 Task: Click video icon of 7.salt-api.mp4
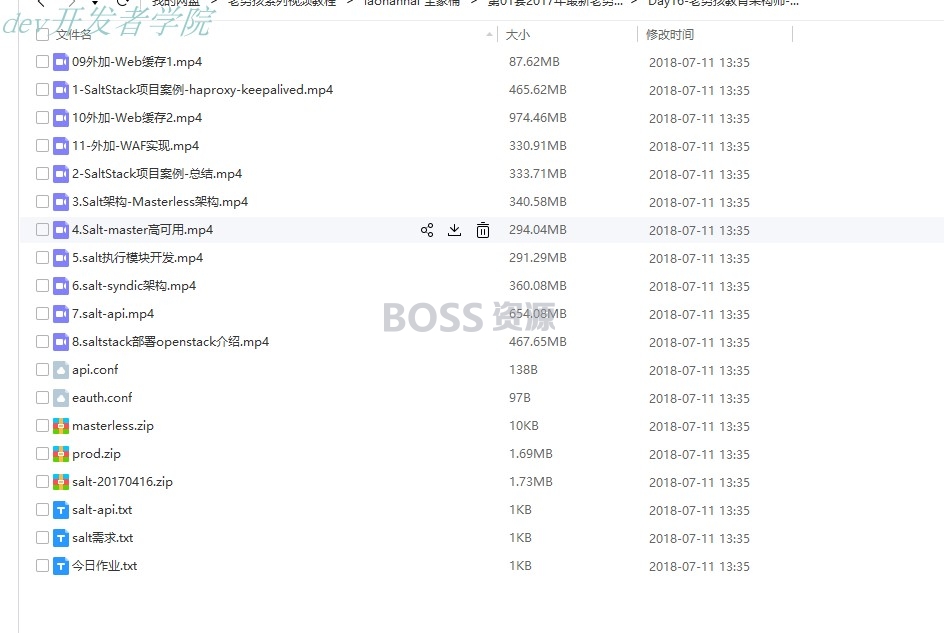[x=61, y=314]
